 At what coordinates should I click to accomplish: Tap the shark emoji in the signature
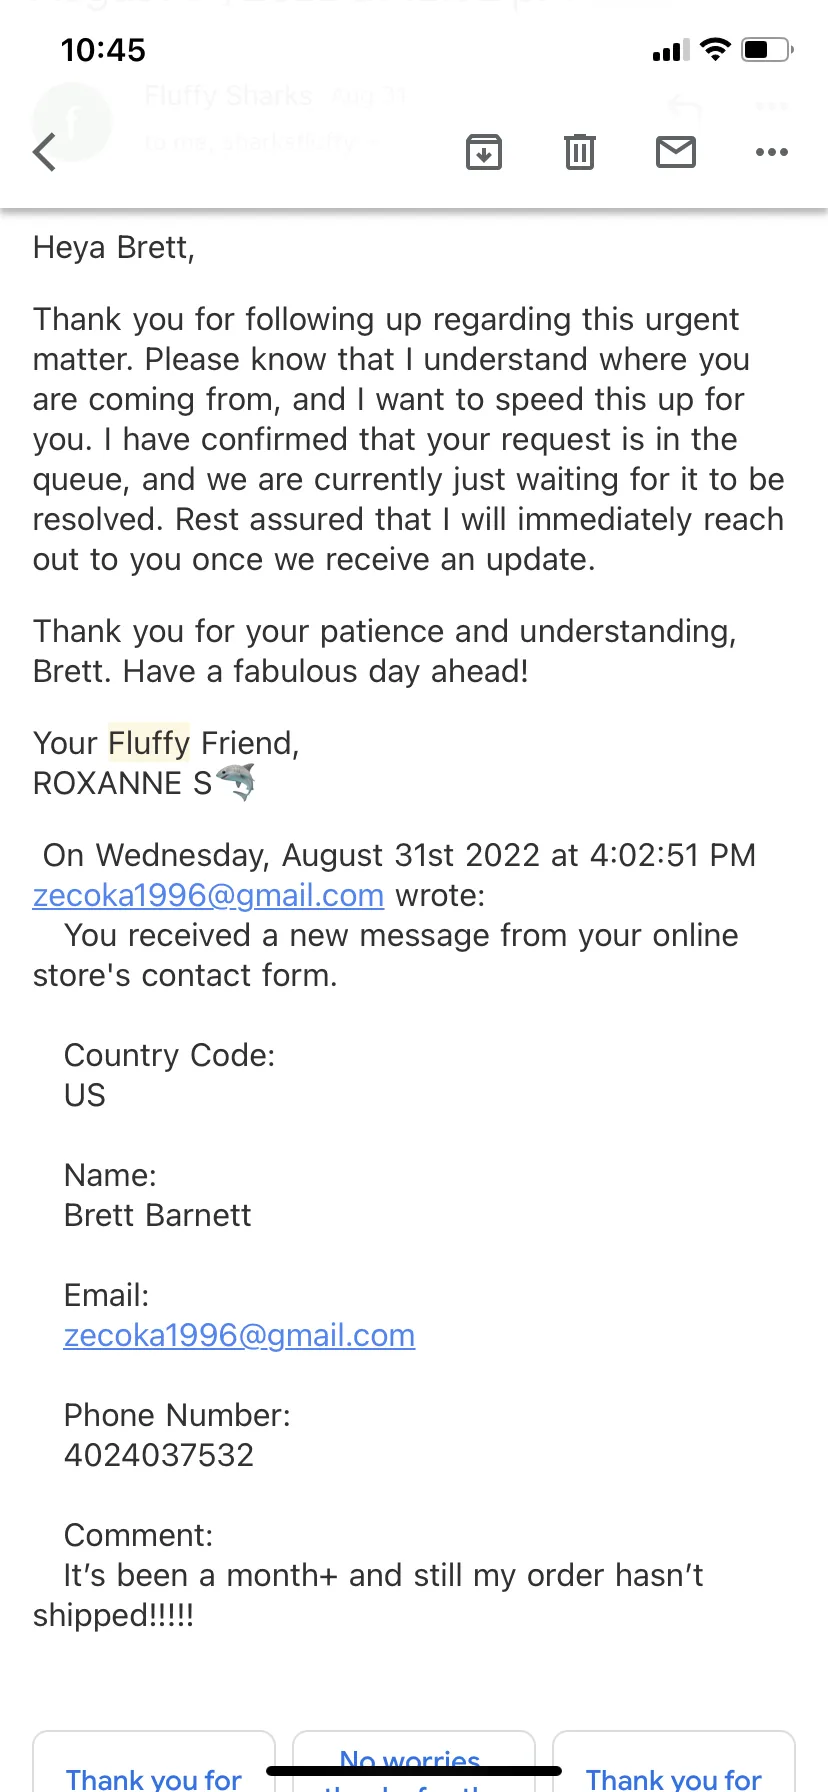point(236,782)
